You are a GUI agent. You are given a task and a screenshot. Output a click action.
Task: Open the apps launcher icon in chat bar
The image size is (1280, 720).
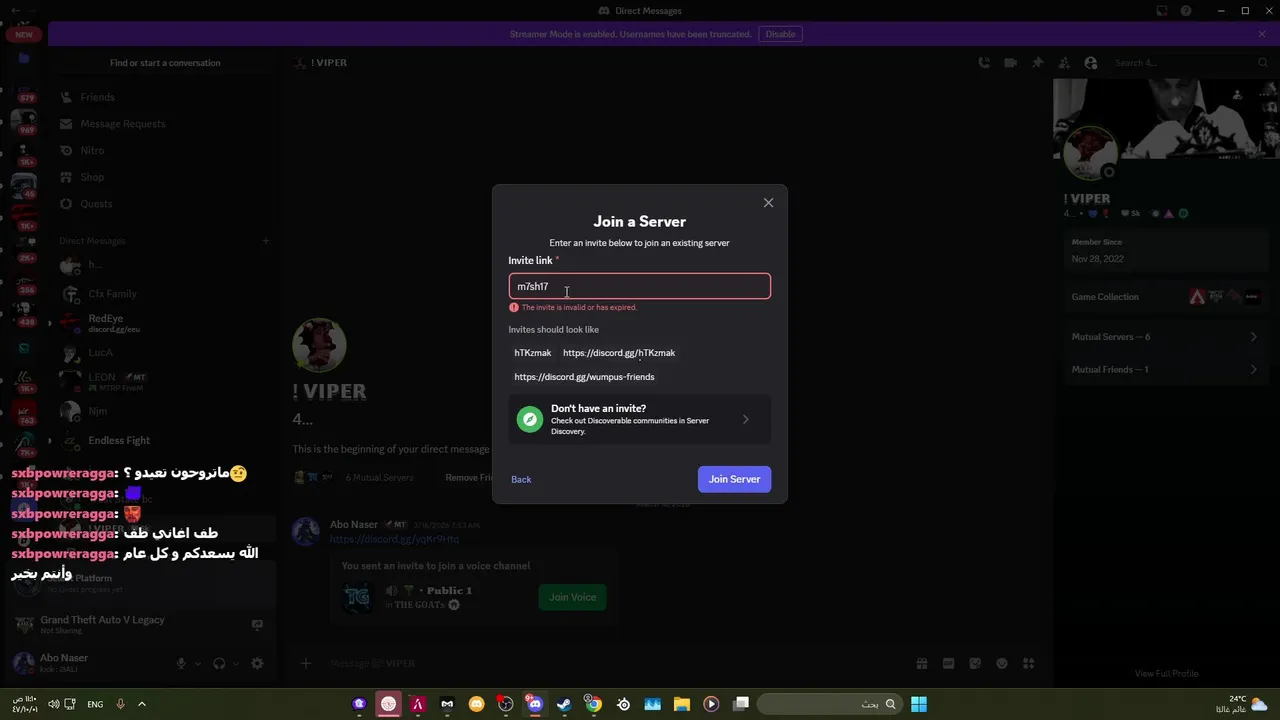tap(1028, 663)
